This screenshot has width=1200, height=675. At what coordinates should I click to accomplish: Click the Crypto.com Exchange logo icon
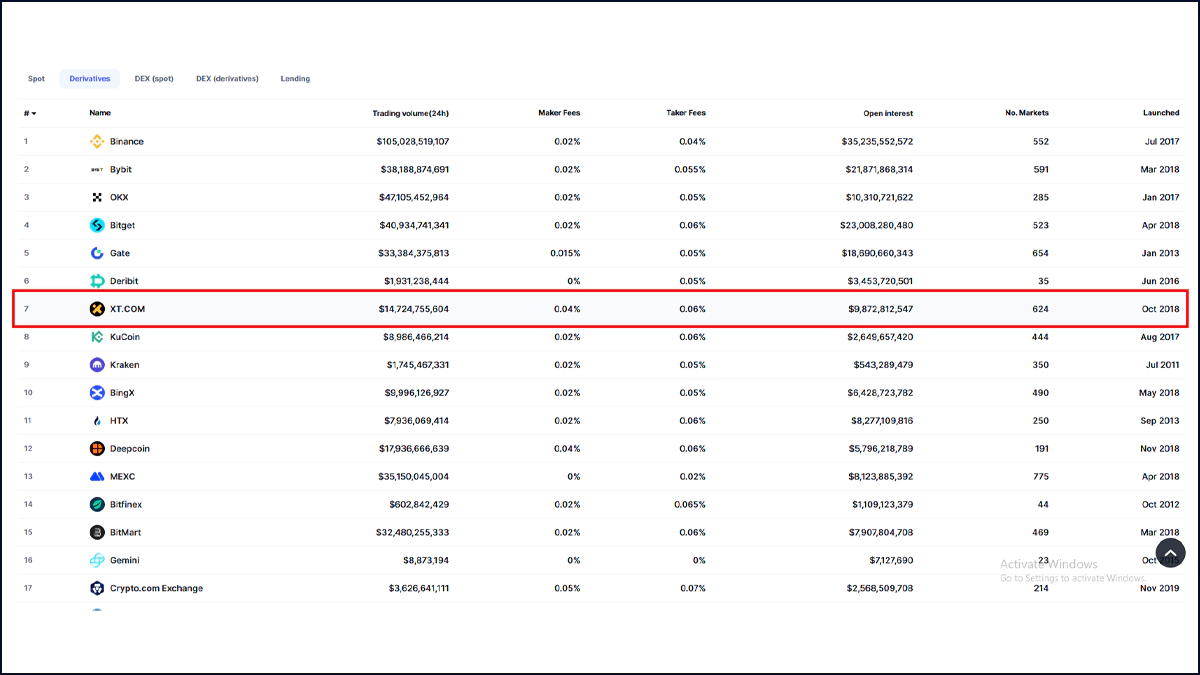click(x=97, y=589)
